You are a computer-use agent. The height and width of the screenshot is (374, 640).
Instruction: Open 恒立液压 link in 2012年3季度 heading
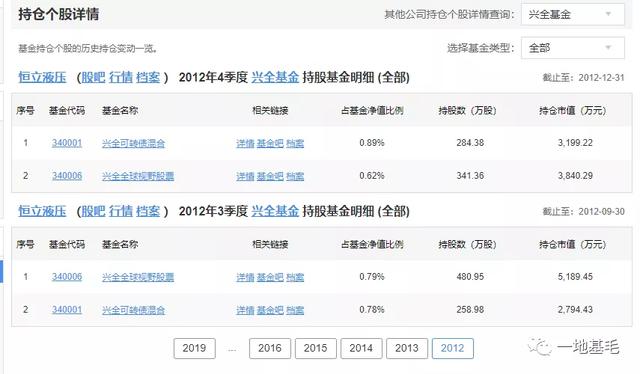click(42, 211)
